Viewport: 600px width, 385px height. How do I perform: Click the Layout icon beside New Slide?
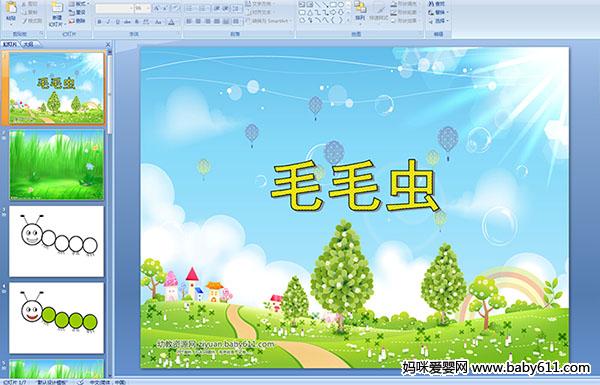(78, 4)
